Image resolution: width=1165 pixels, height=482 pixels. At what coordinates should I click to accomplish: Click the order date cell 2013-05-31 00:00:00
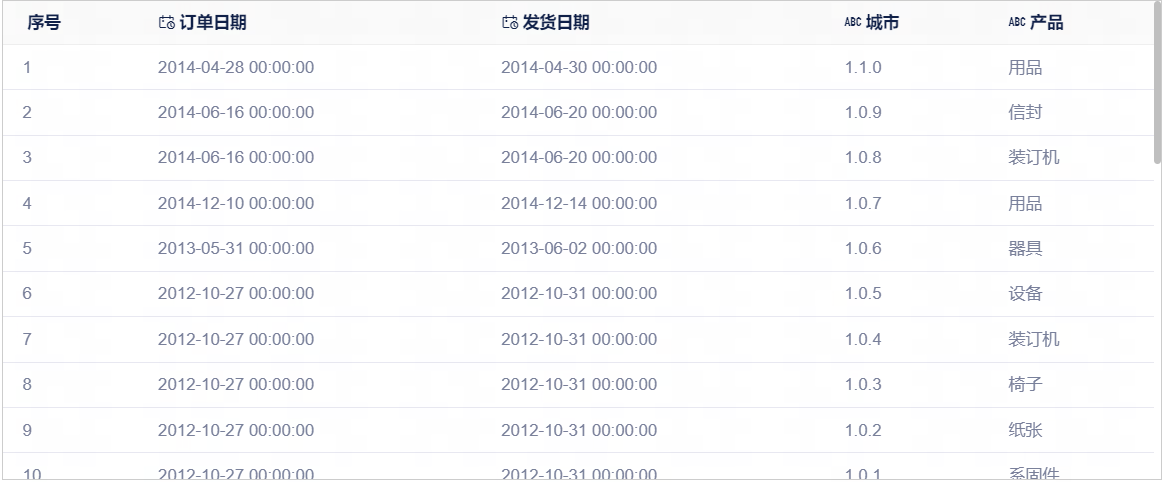tap(236, 249)
